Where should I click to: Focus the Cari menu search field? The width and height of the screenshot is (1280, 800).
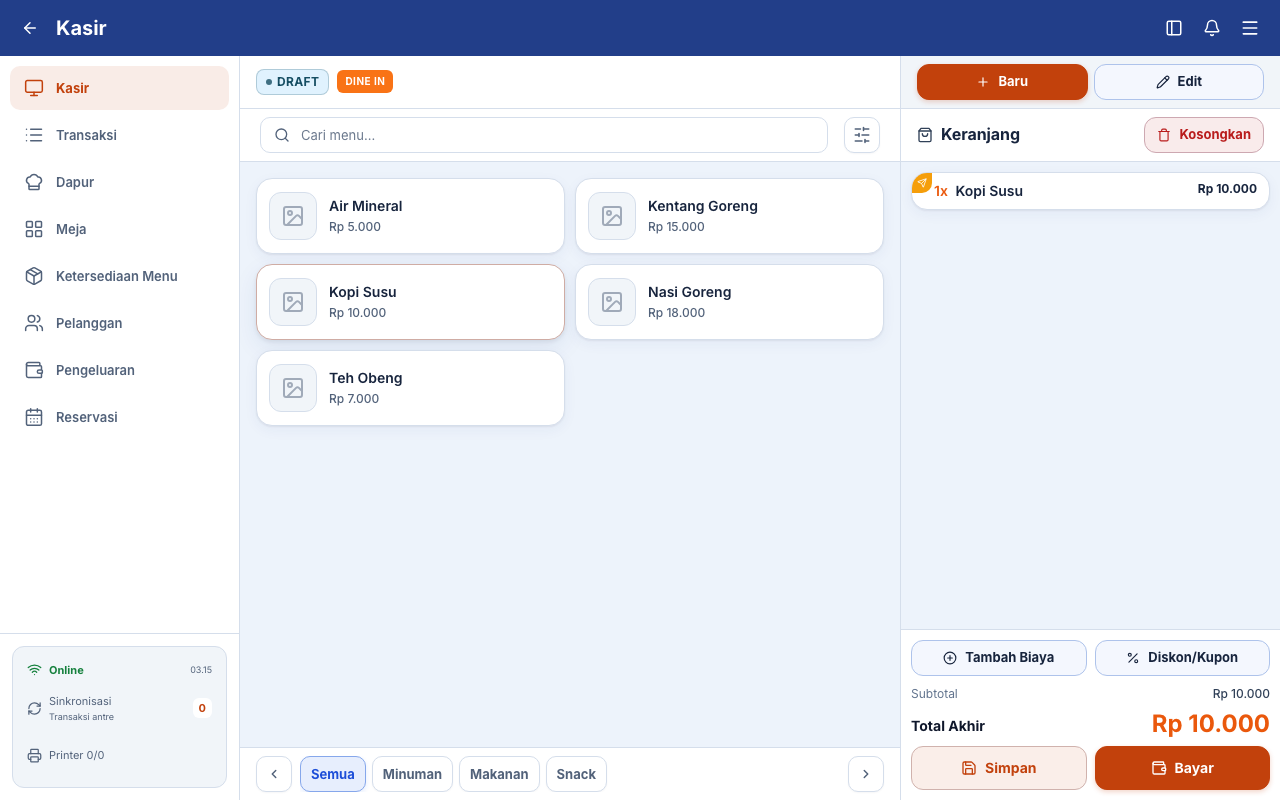coord(544,135)
